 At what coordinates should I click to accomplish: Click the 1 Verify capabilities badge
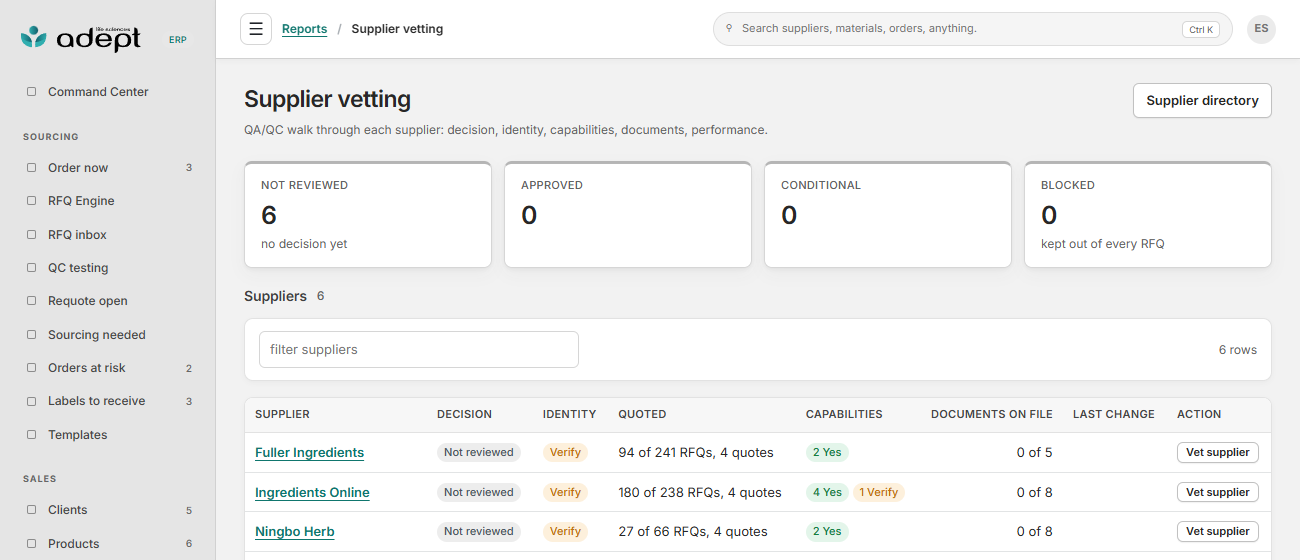click(x=879, y=492)
